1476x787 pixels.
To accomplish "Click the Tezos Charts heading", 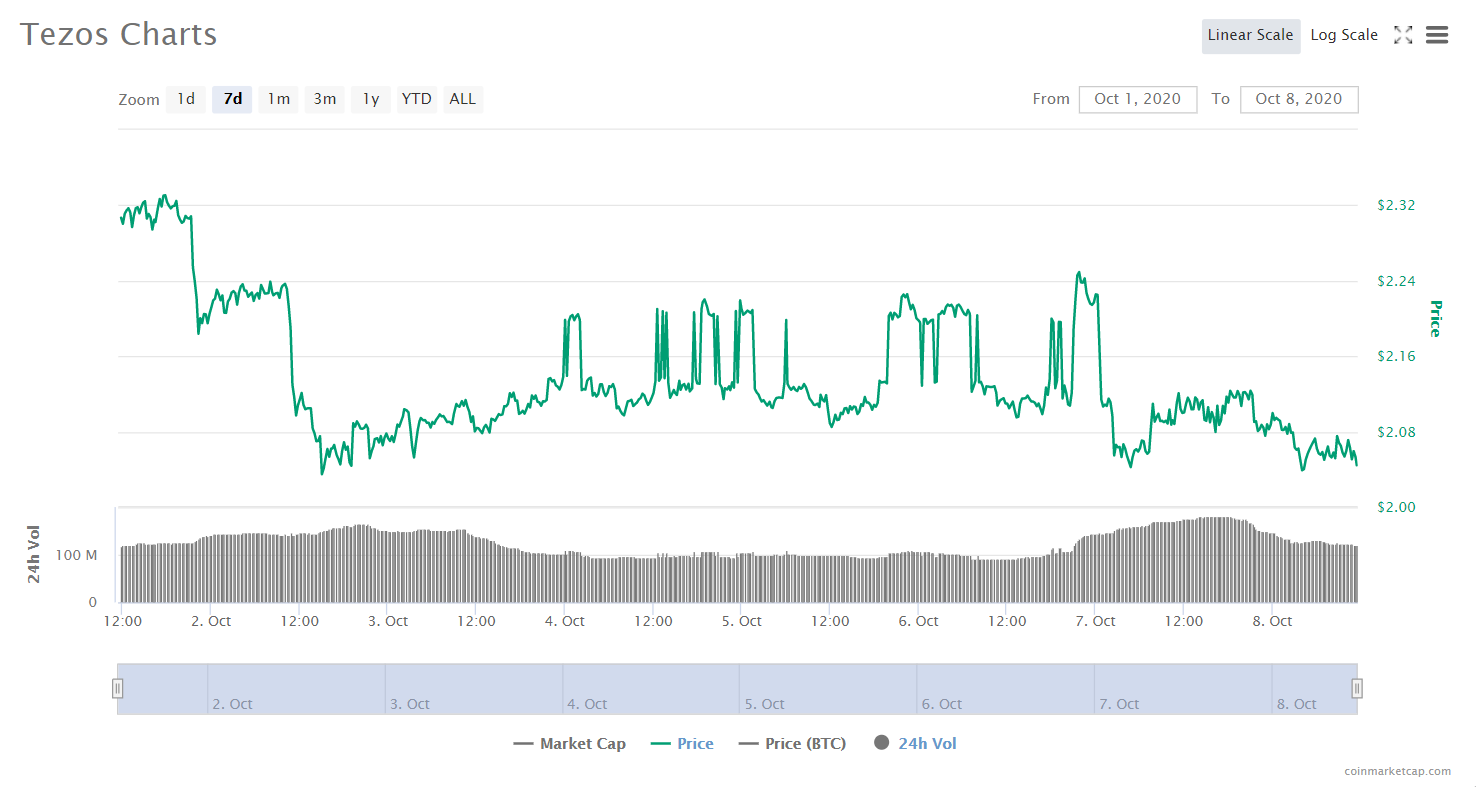I will [x=119, y=34].
